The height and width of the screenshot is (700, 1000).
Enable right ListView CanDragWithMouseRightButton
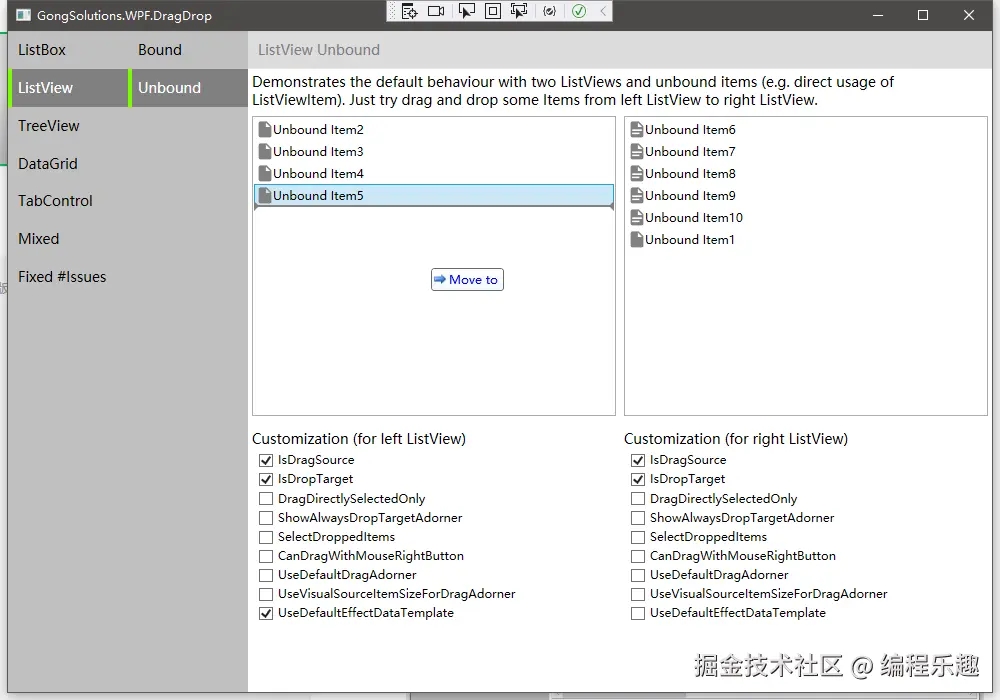pyautogui.click(x=638, y=556)
